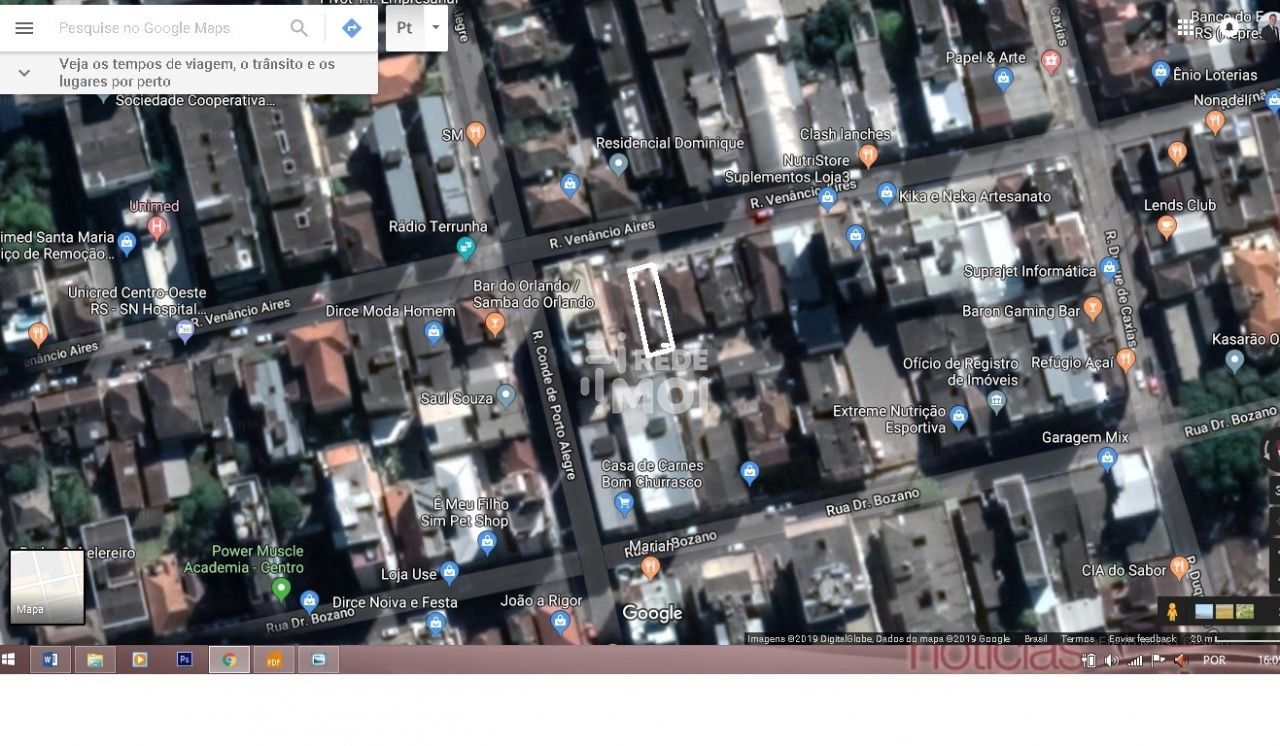
Task: Click the NutriStore Suplementos shop pin
Action: (827, 197)
